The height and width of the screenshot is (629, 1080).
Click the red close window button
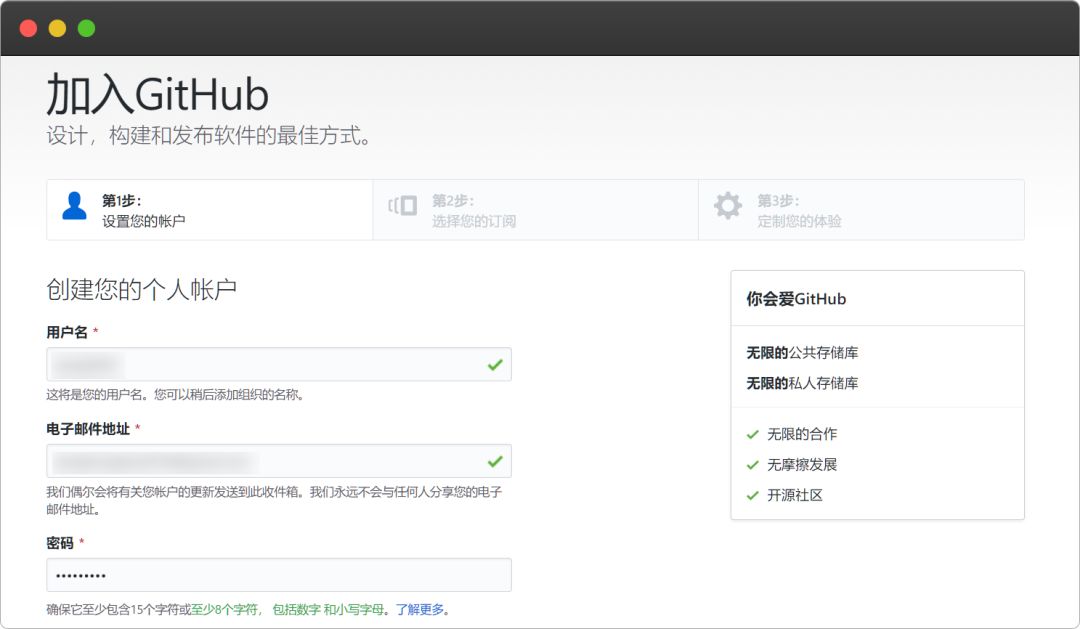tap(28, 28)
